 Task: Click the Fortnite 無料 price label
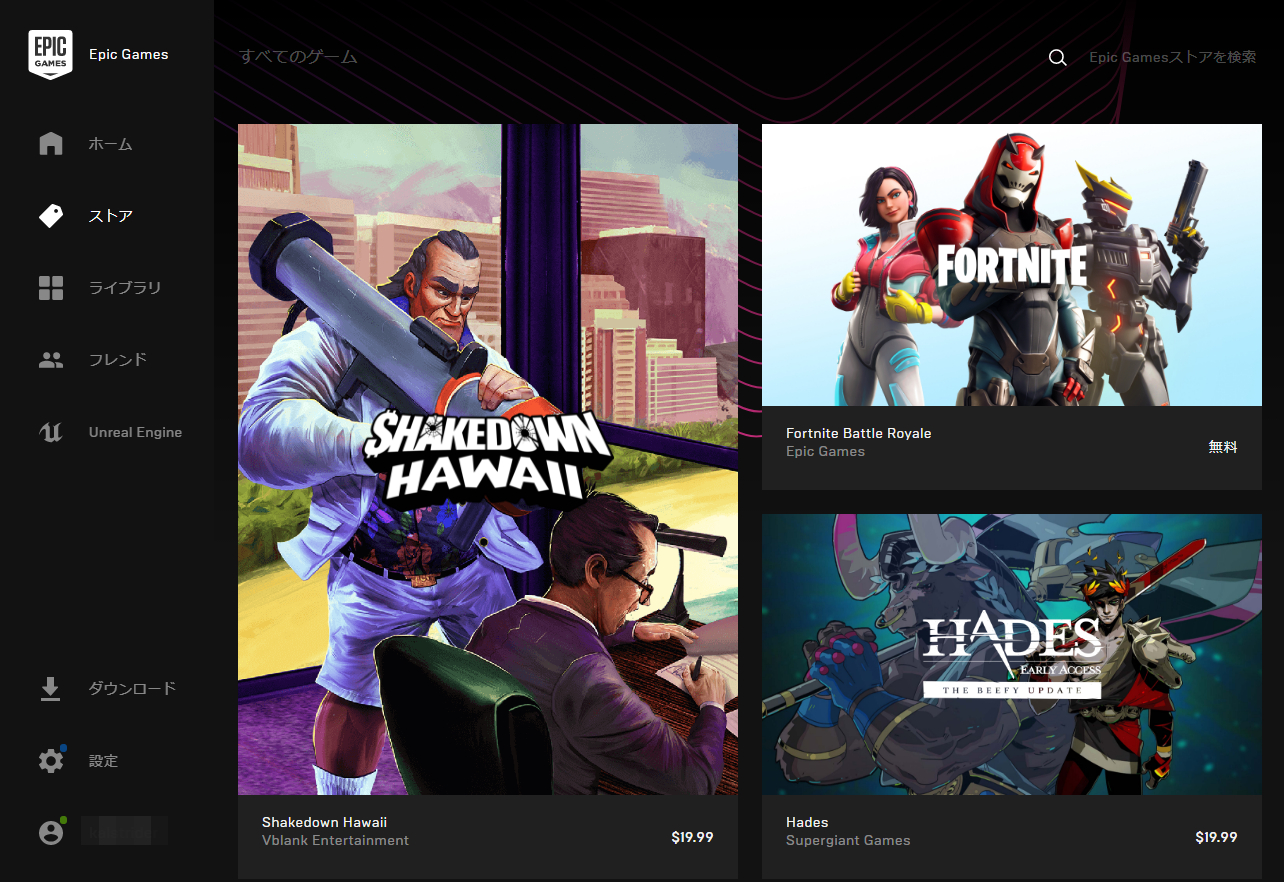click(1223, 447)
